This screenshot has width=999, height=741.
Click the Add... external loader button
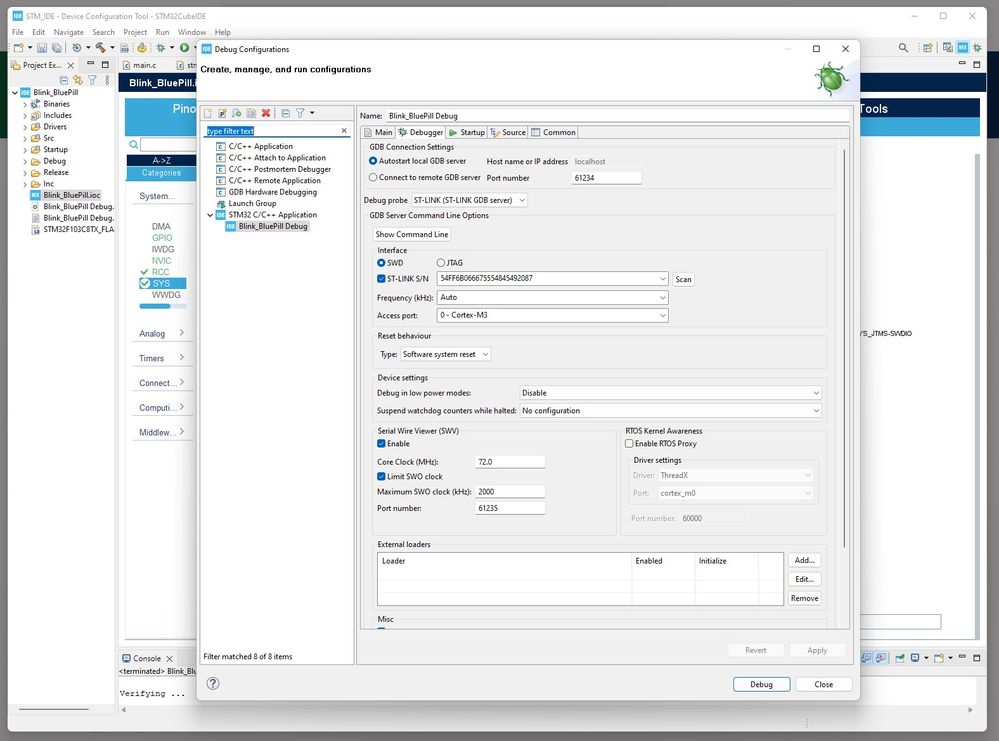[x=805, y=560]
